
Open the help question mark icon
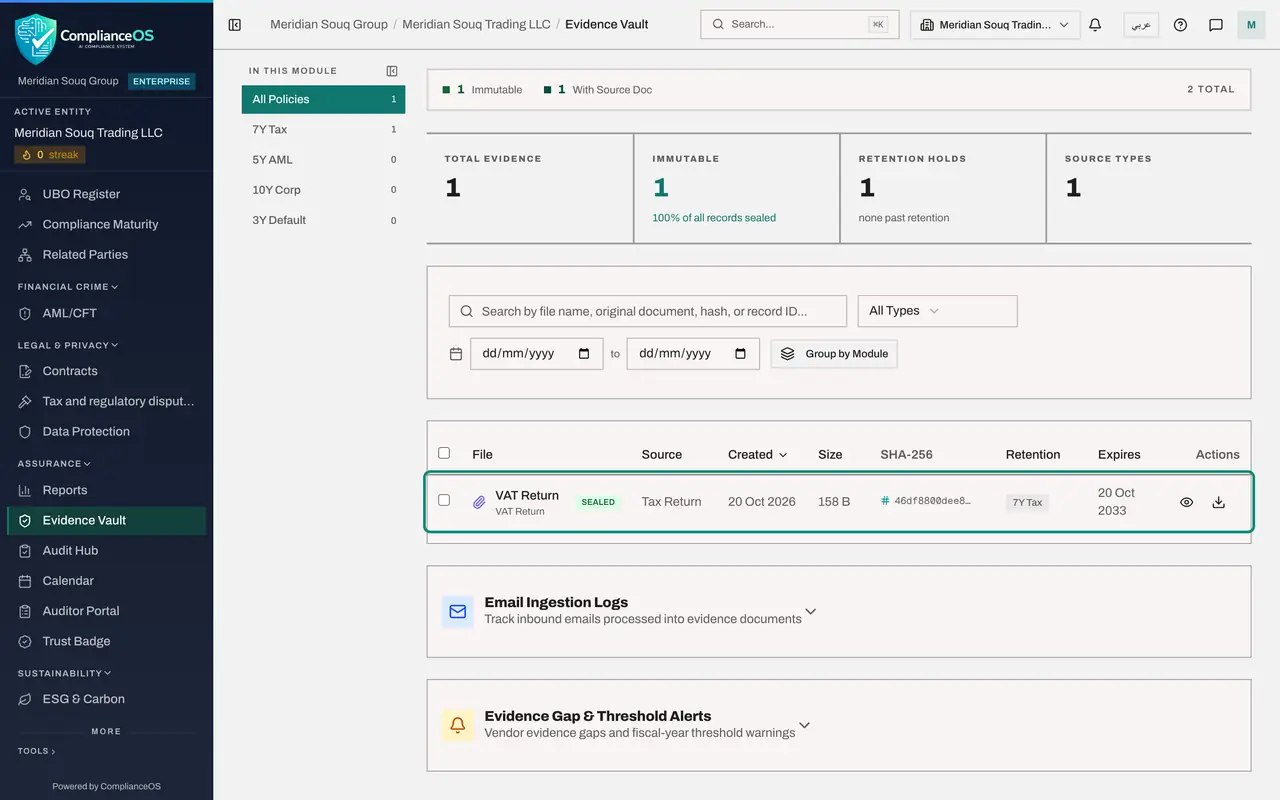pyautogui.click(x=1180, y=25)
